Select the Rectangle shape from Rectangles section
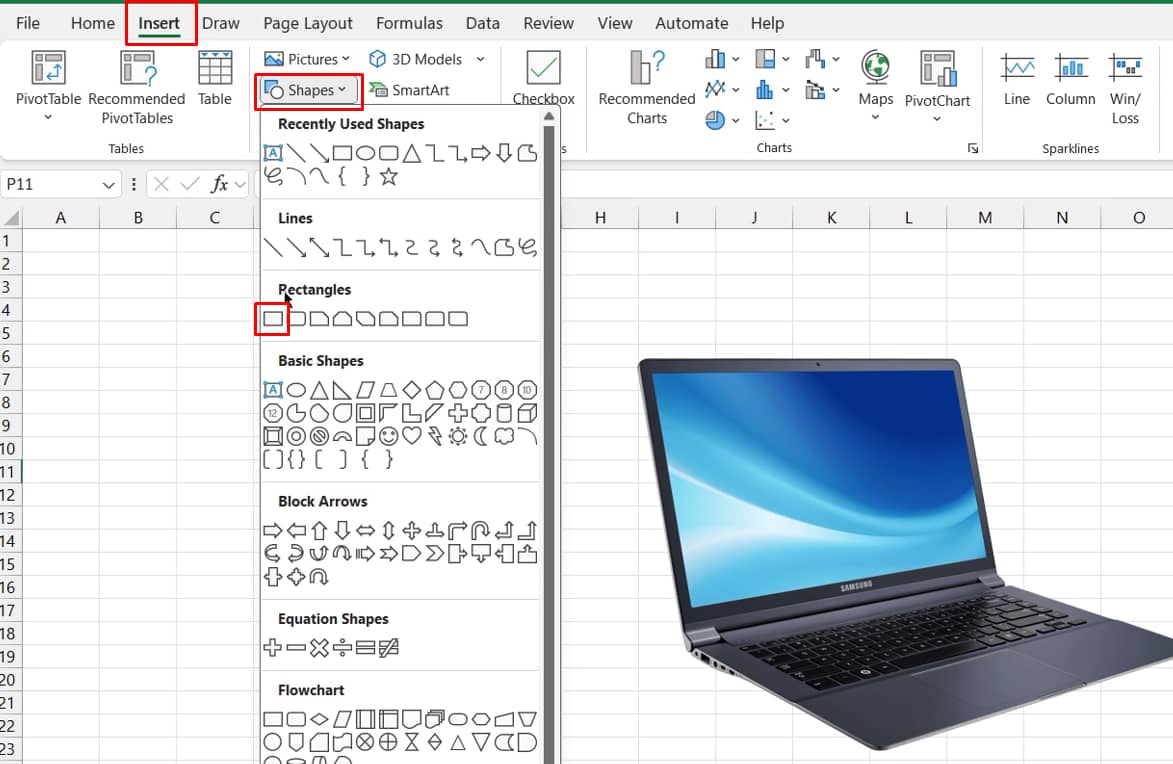 point(272,318)
